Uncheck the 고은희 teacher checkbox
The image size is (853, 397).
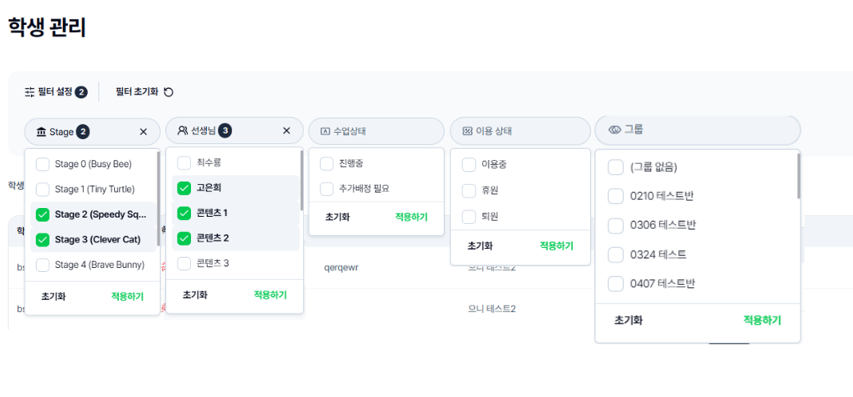click(184, 188)
